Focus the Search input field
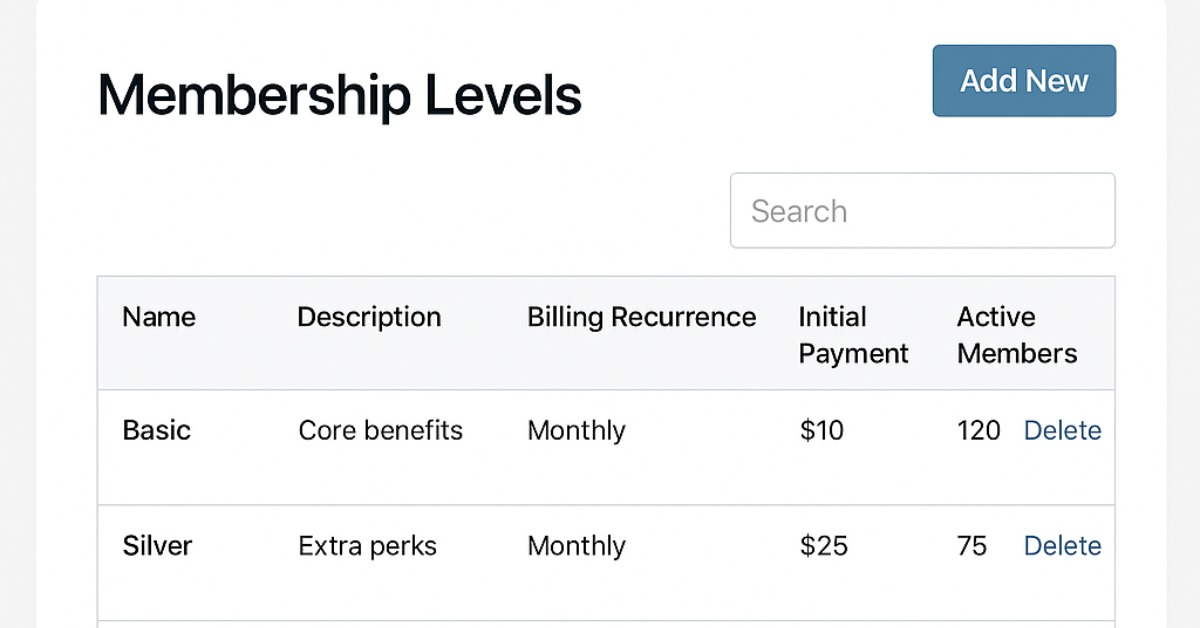This screenshot has width=1200, height=628. [922, 211]
